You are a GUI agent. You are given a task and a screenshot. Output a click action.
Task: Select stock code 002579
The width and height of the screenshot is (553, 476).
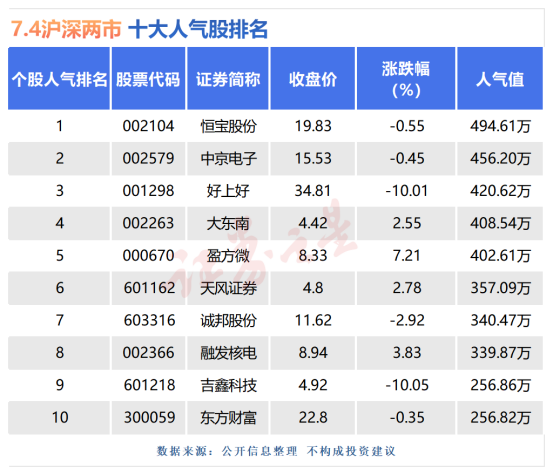[x=148, y=159]
